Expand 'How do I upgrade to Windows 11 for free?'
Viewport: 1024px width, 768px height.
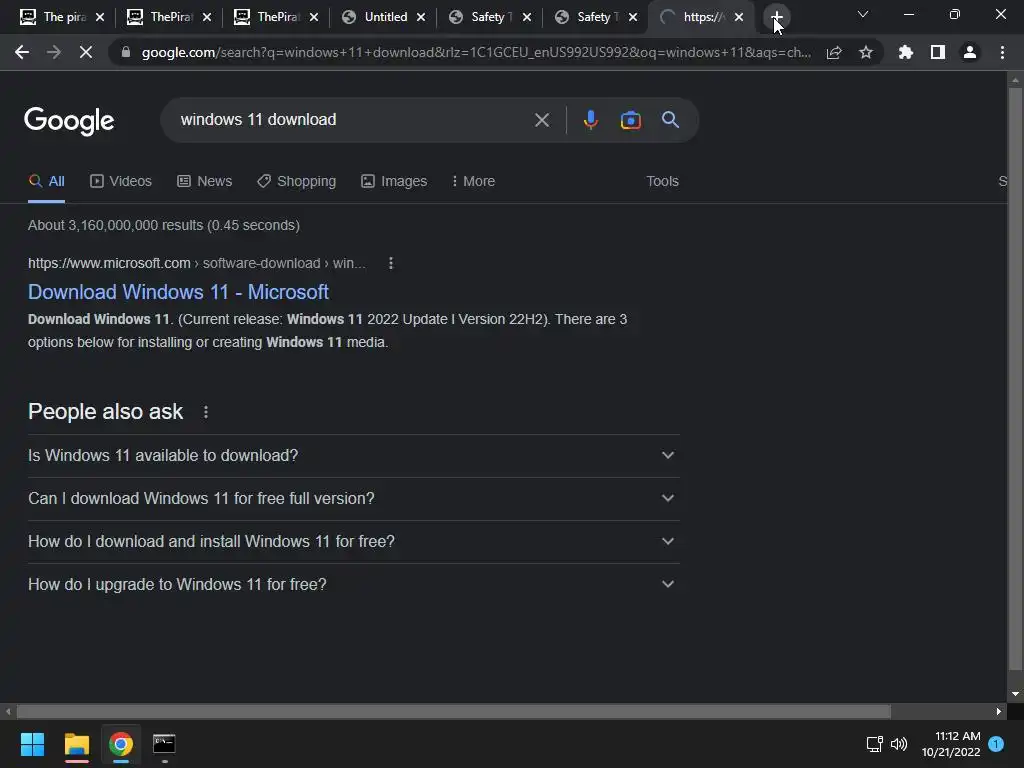click(x=353, y=584)
